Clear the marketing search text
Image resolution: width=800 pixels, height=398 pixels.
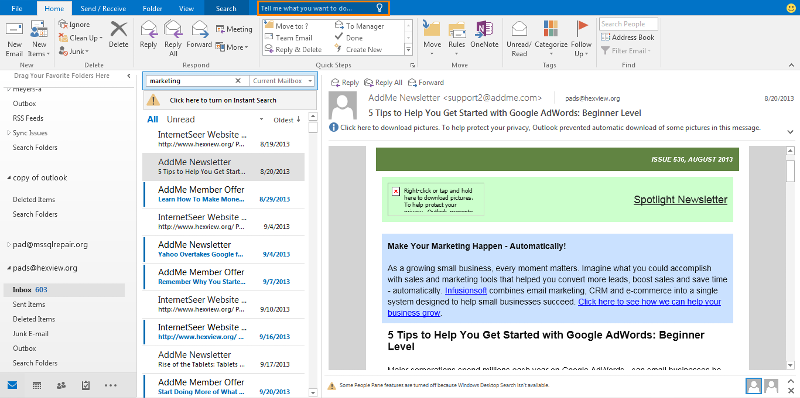click(238, 81)
